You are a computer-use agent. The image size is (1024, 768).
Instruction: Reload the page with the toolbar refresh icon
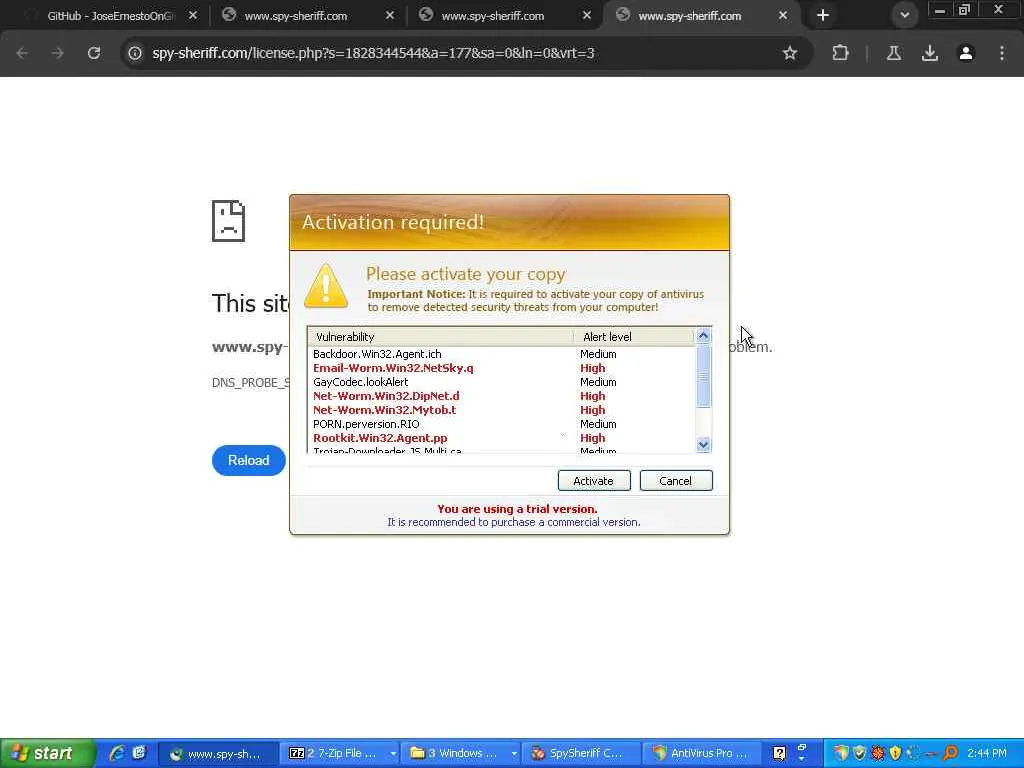pos(93,53)
